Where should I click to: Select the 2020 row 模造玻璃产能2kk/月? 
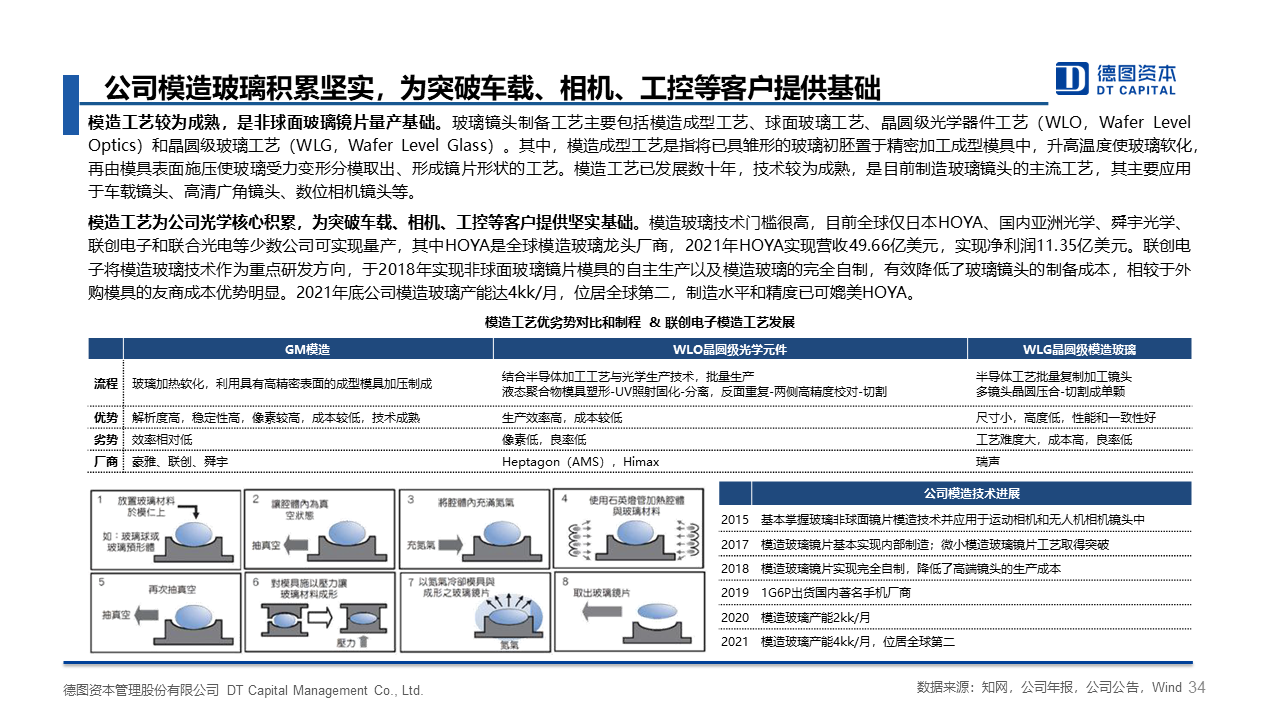tap(955, 618)
